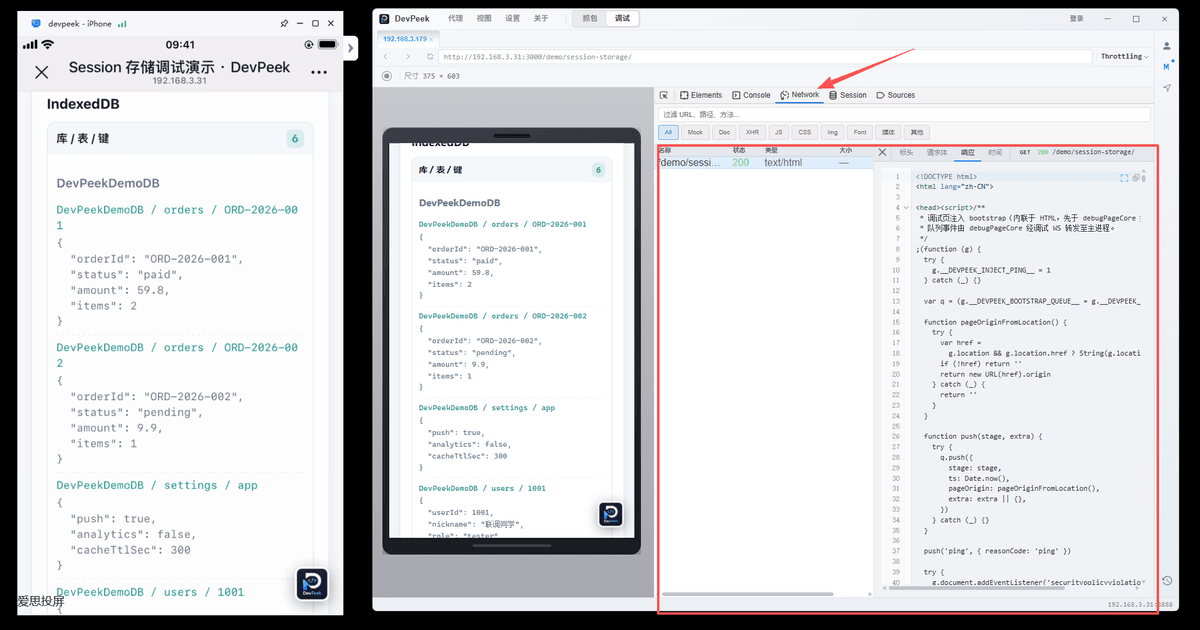1200x630 pixels.
Task: Switch to 抓包 mode
Action: pyautogui.click(x=591, y=18)
